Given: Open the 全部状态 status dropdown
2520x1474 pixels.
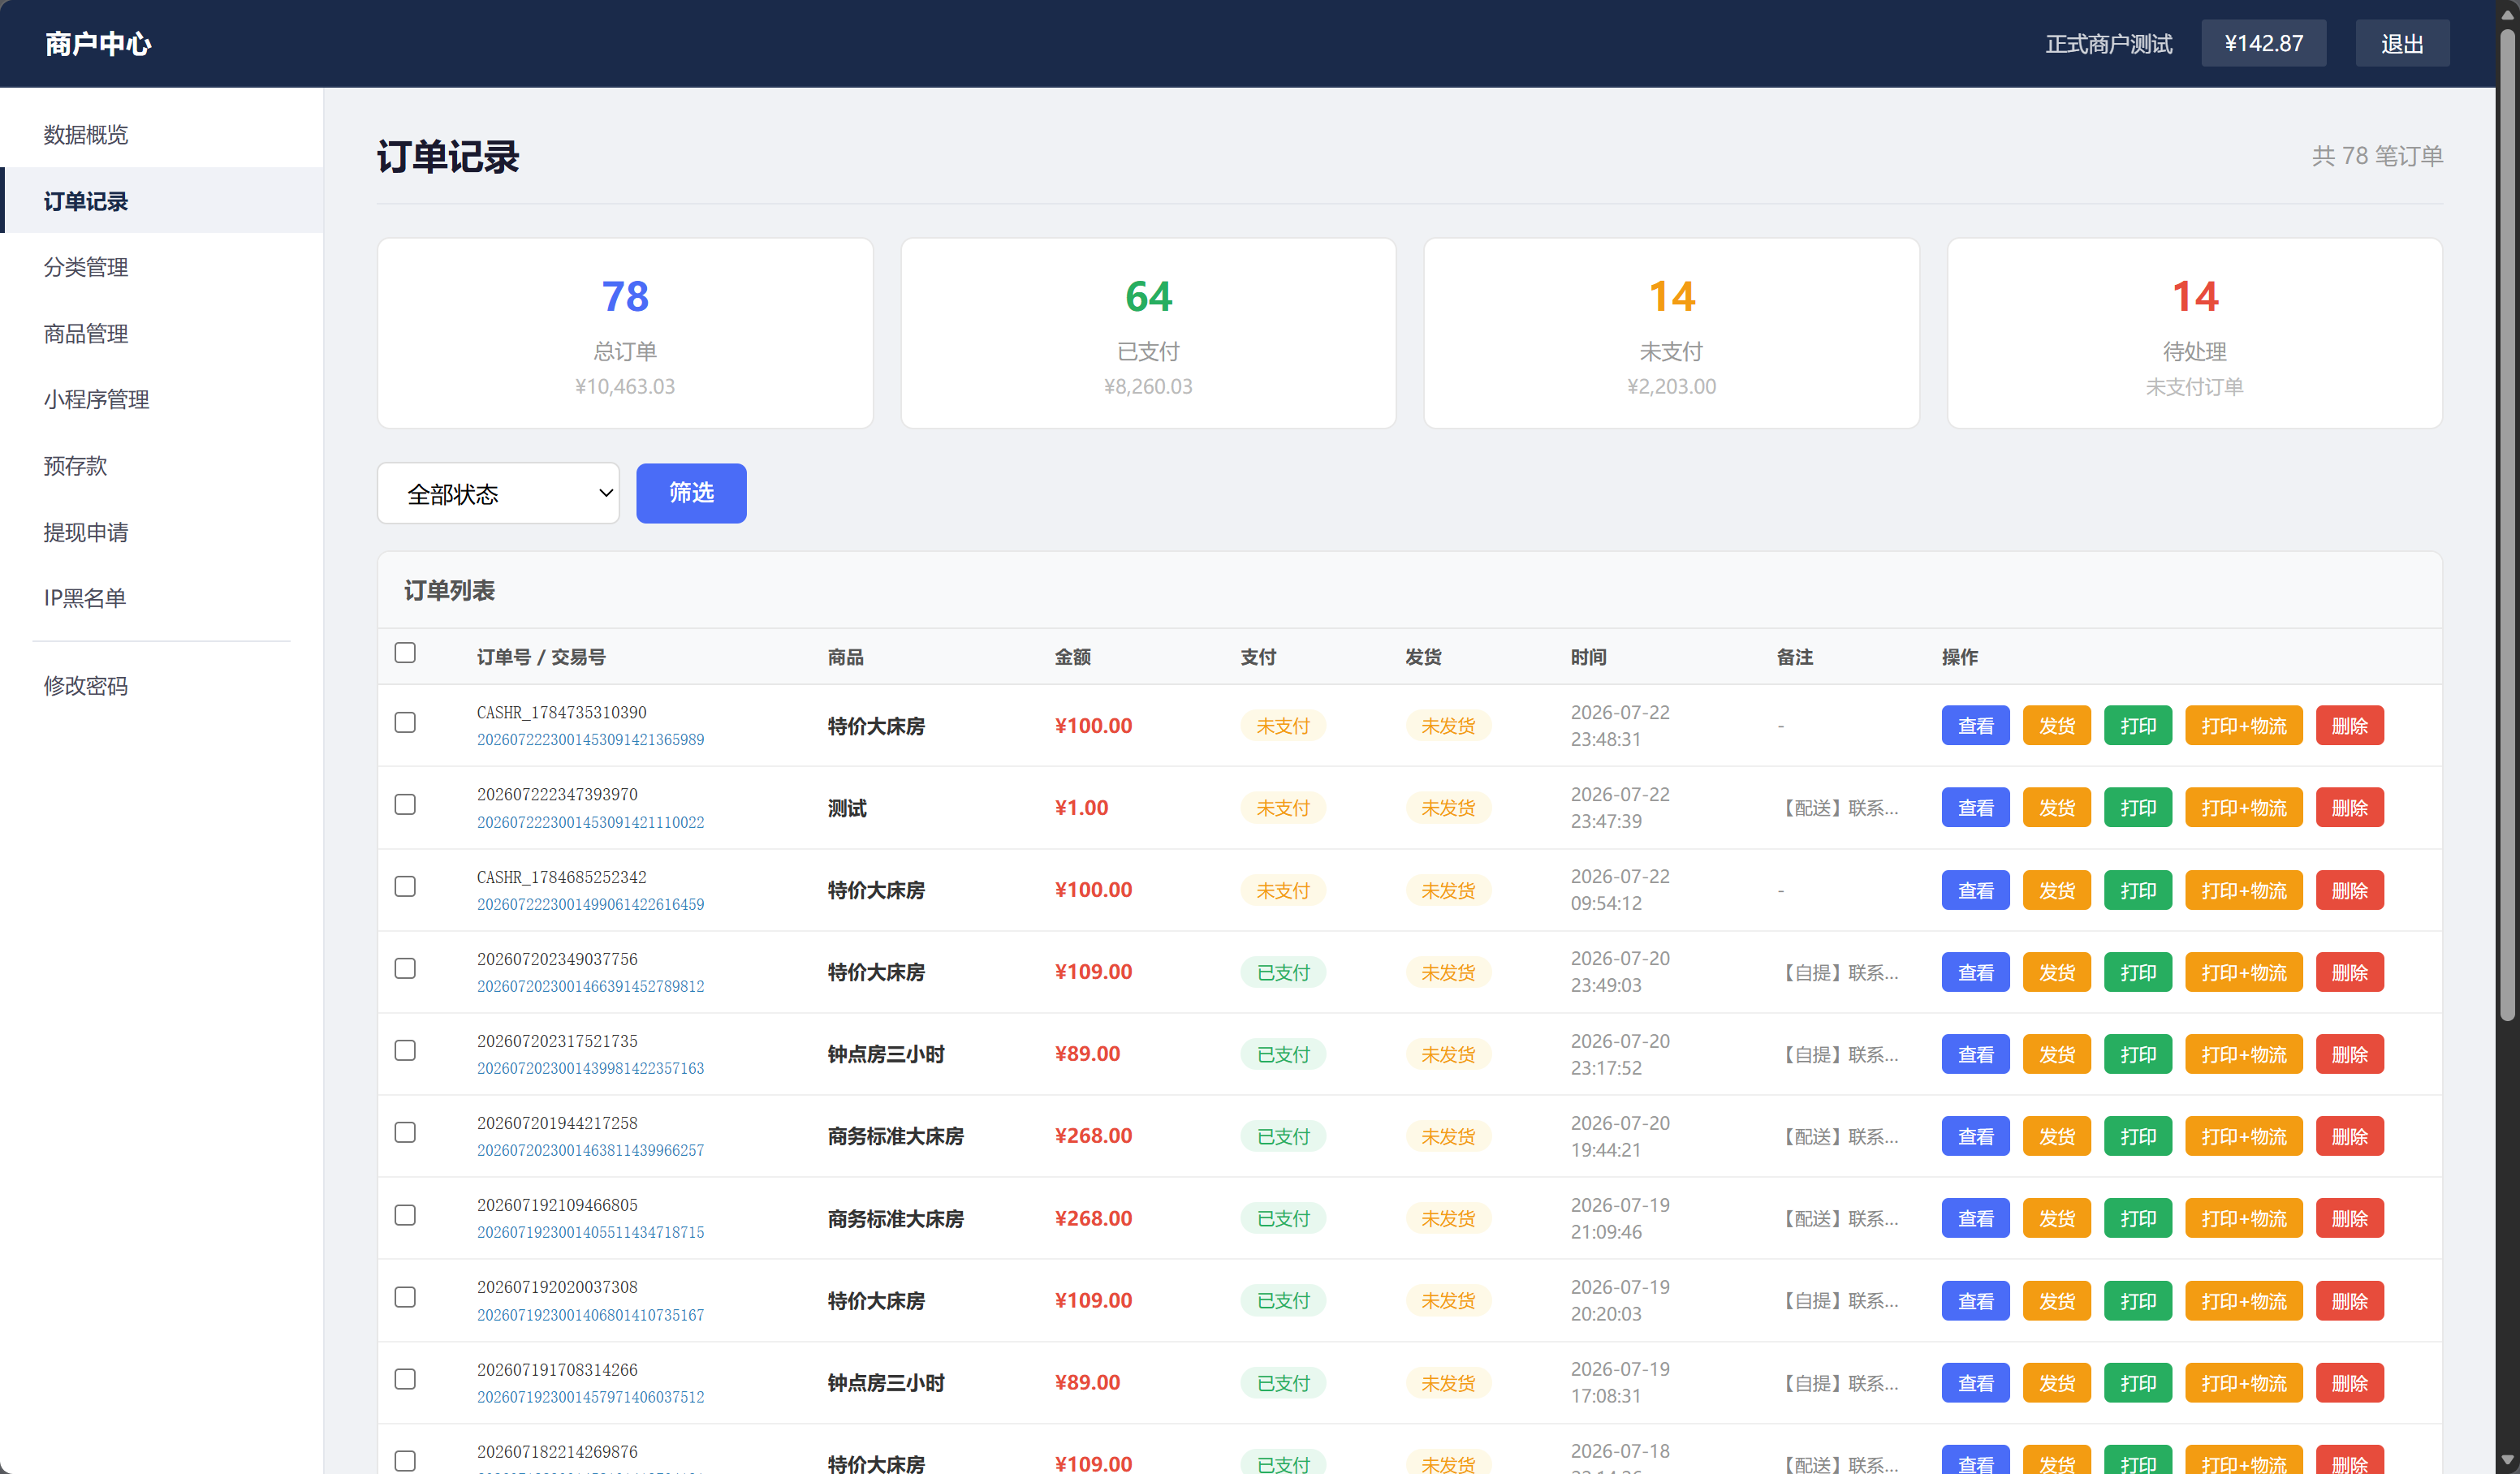Looking at the screenshot, I should 498,493.
